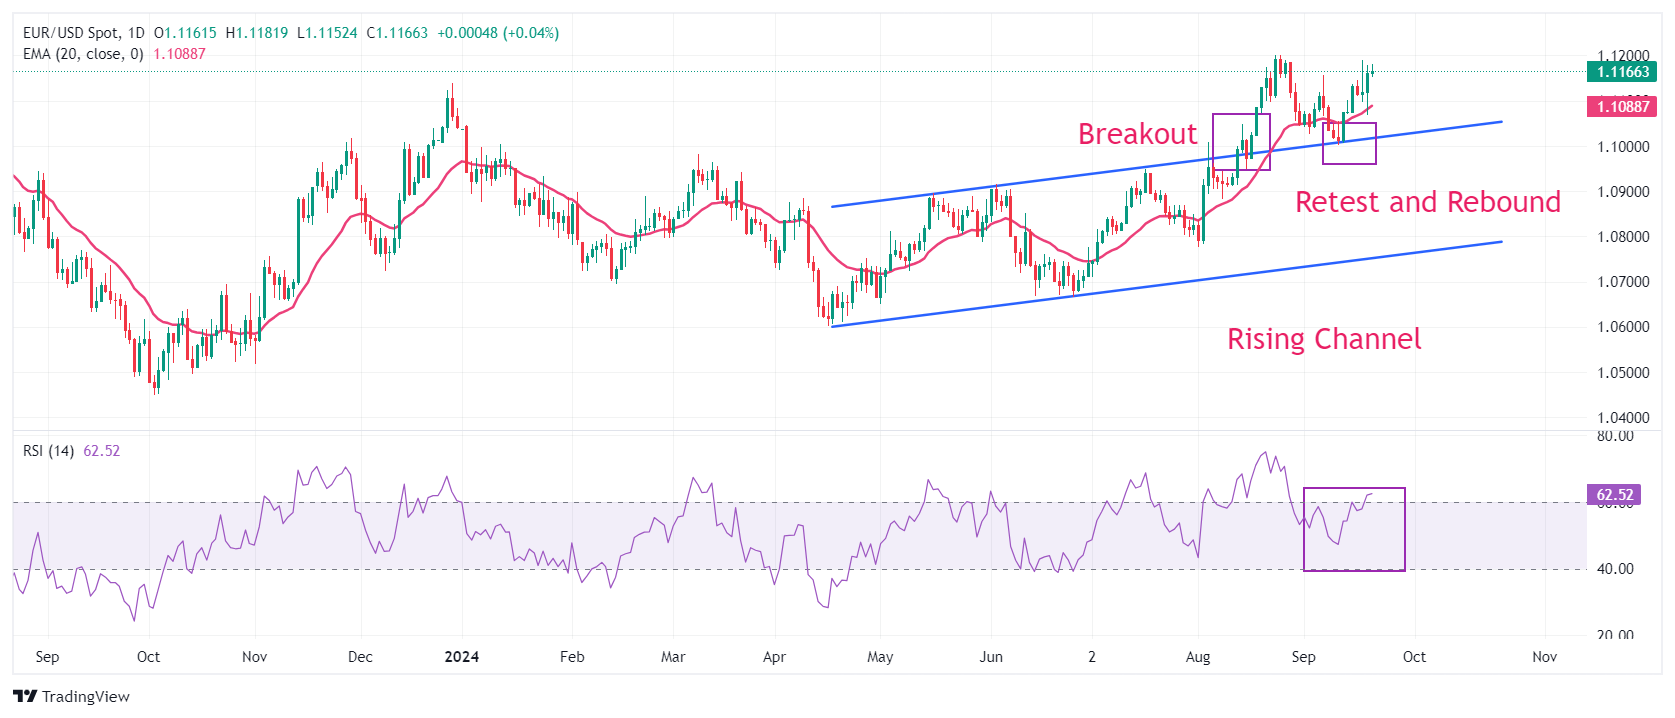Click the purple 62.52 RSI value tag
Screen dimensions: 1675x718
(1614, 495)
